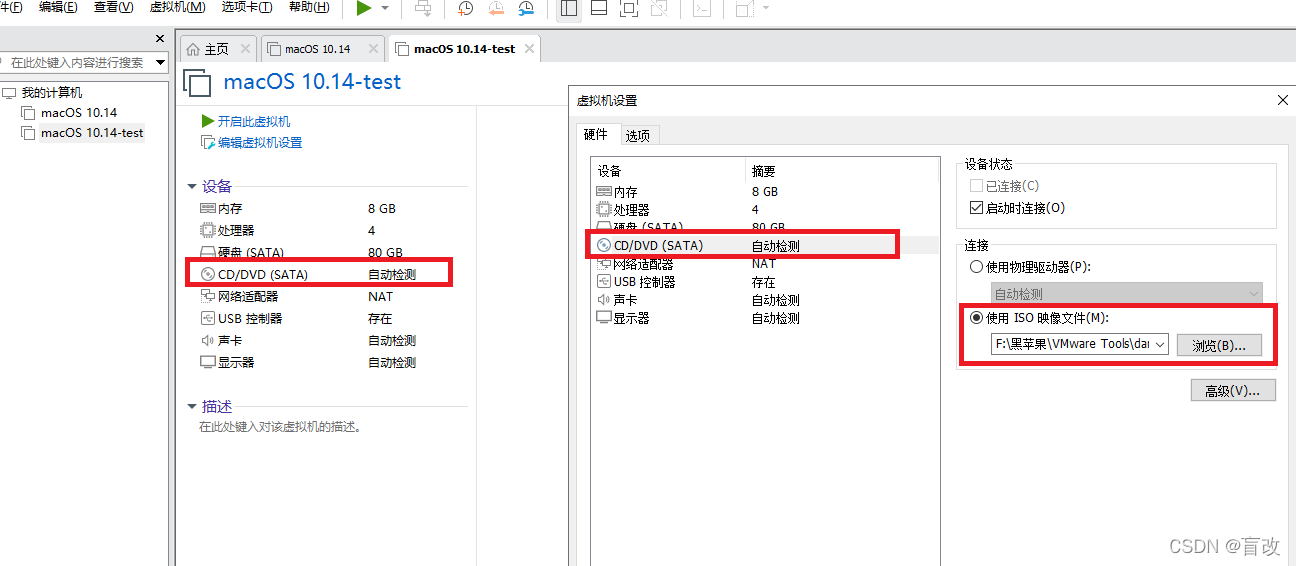
Task: Close the macOS 10.14 tab
Action: pyautogui.click(x=373, y=49)
